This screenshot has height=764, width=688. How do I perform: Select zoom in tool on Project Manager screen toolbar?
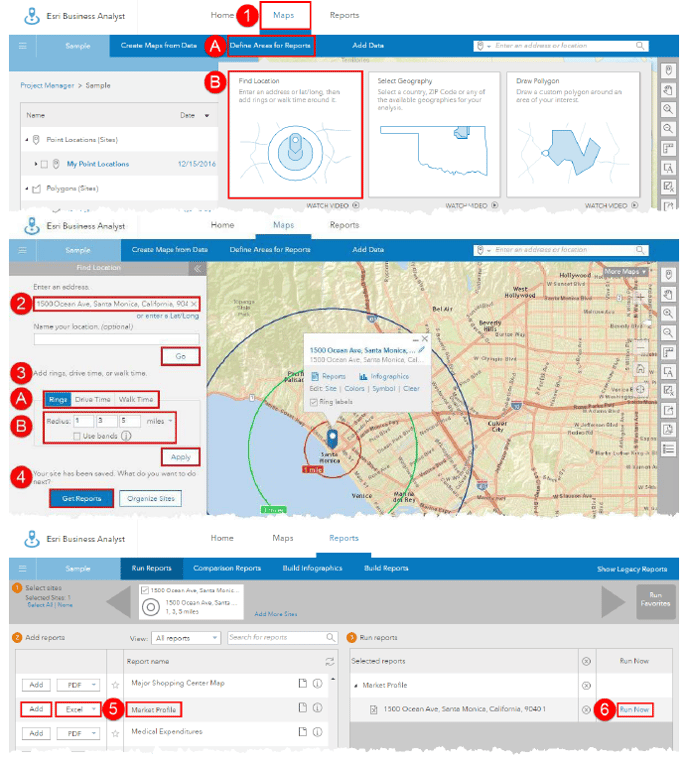click(x=668, y=109)
